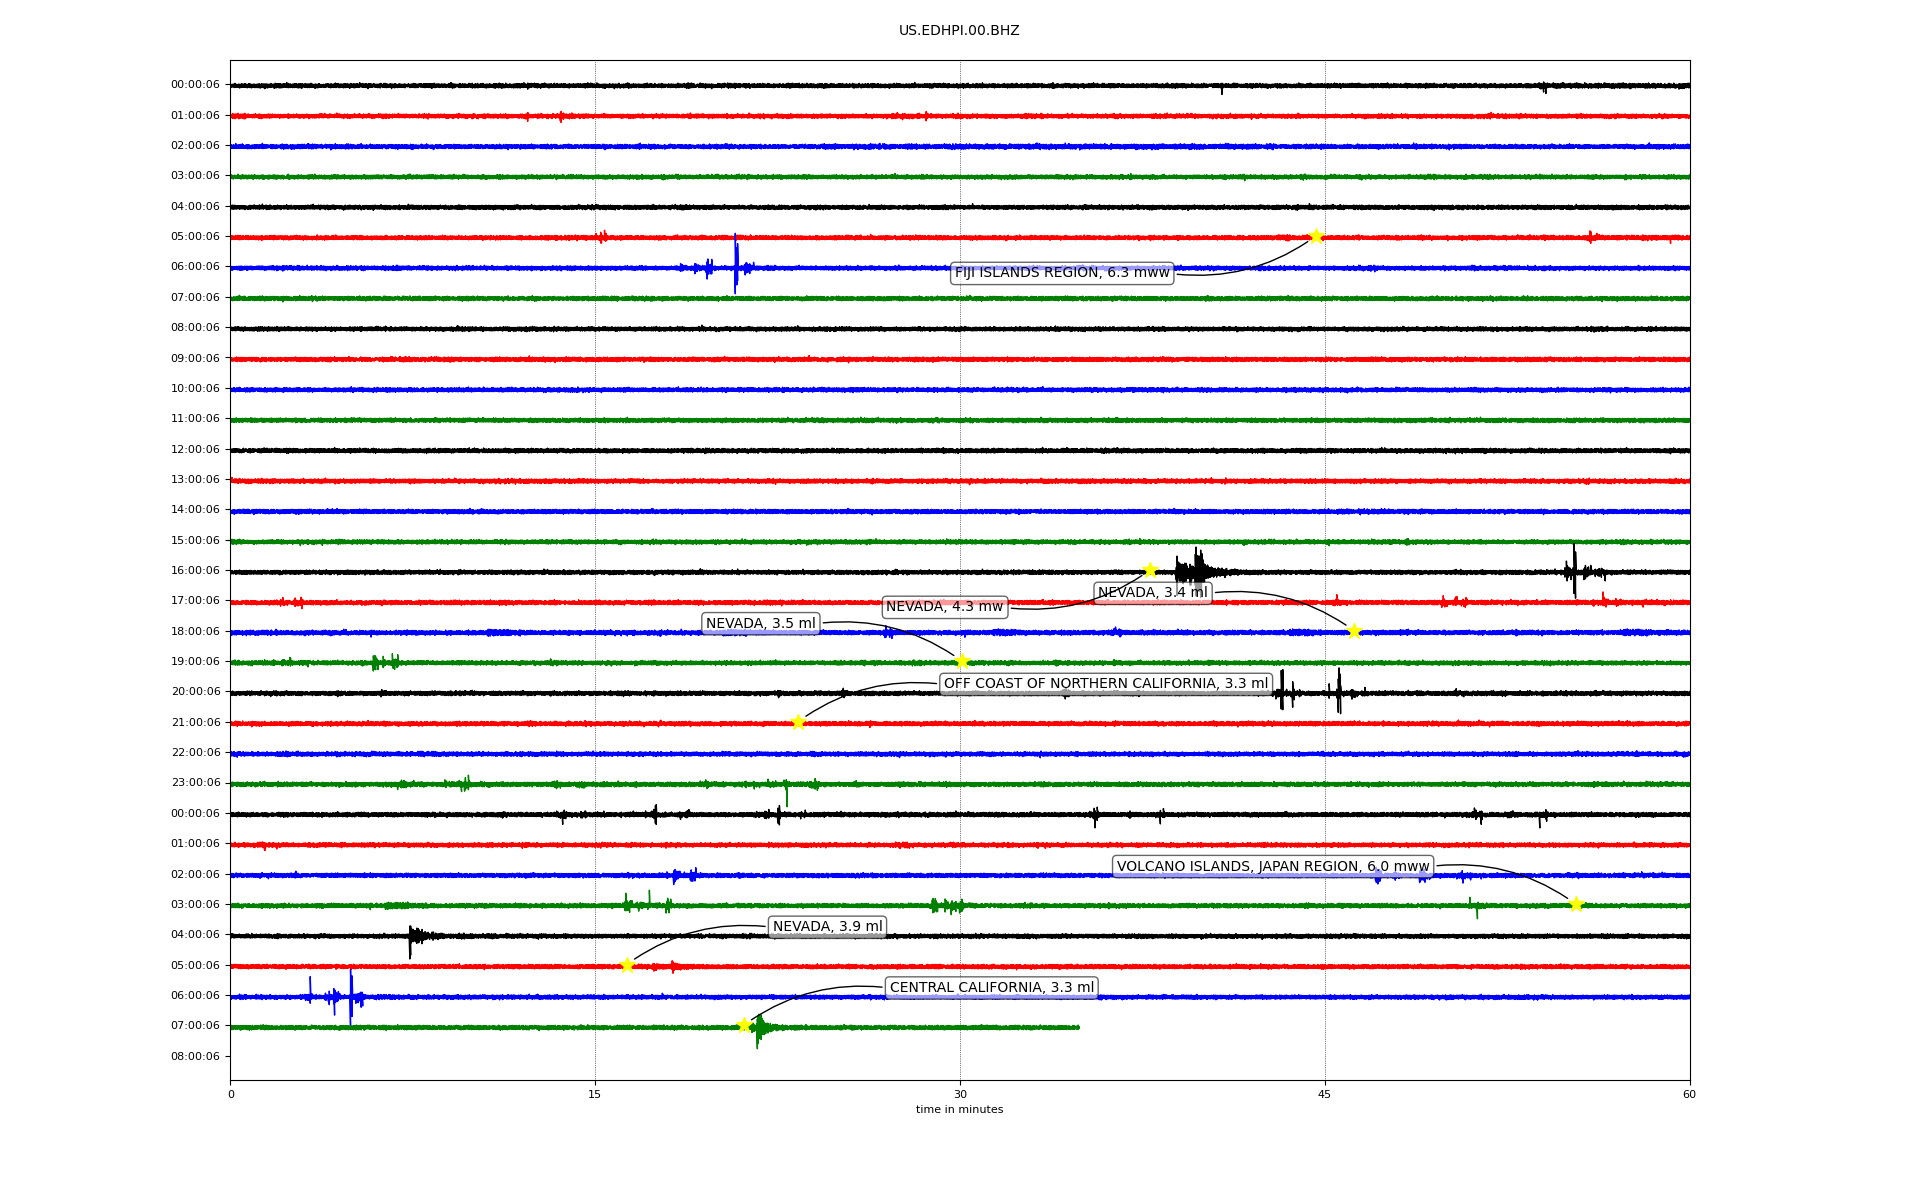This screenshot has height=1200, width=1920.
Task: Click the NEVADA 3.9 ml annotation label
Action: point(827,927)
